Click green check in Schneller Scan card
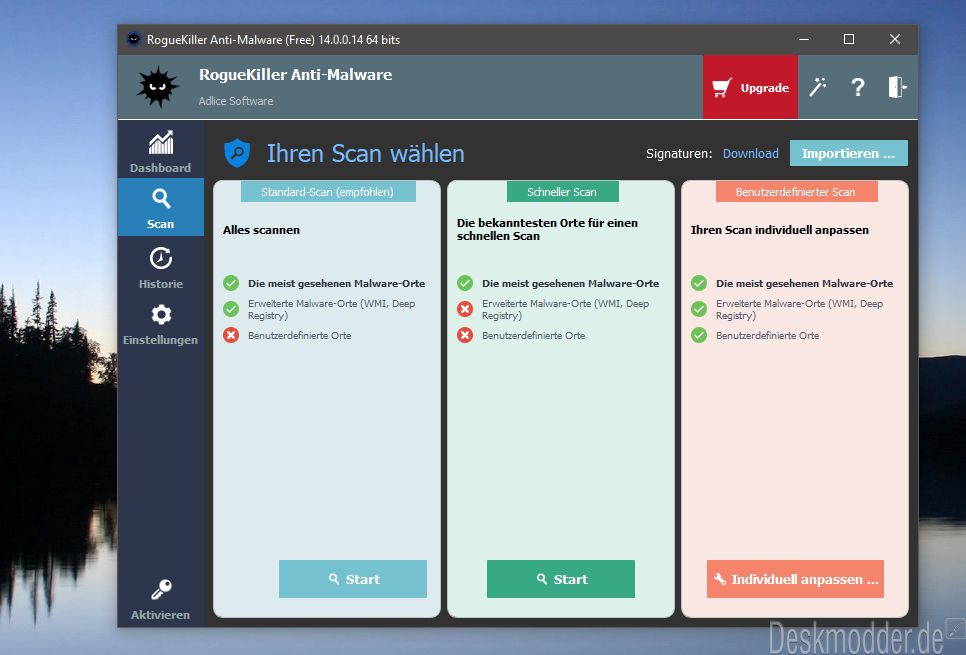The height and width of the screenshot is (655, 966). pyautogui.click(x=465, y=283)
